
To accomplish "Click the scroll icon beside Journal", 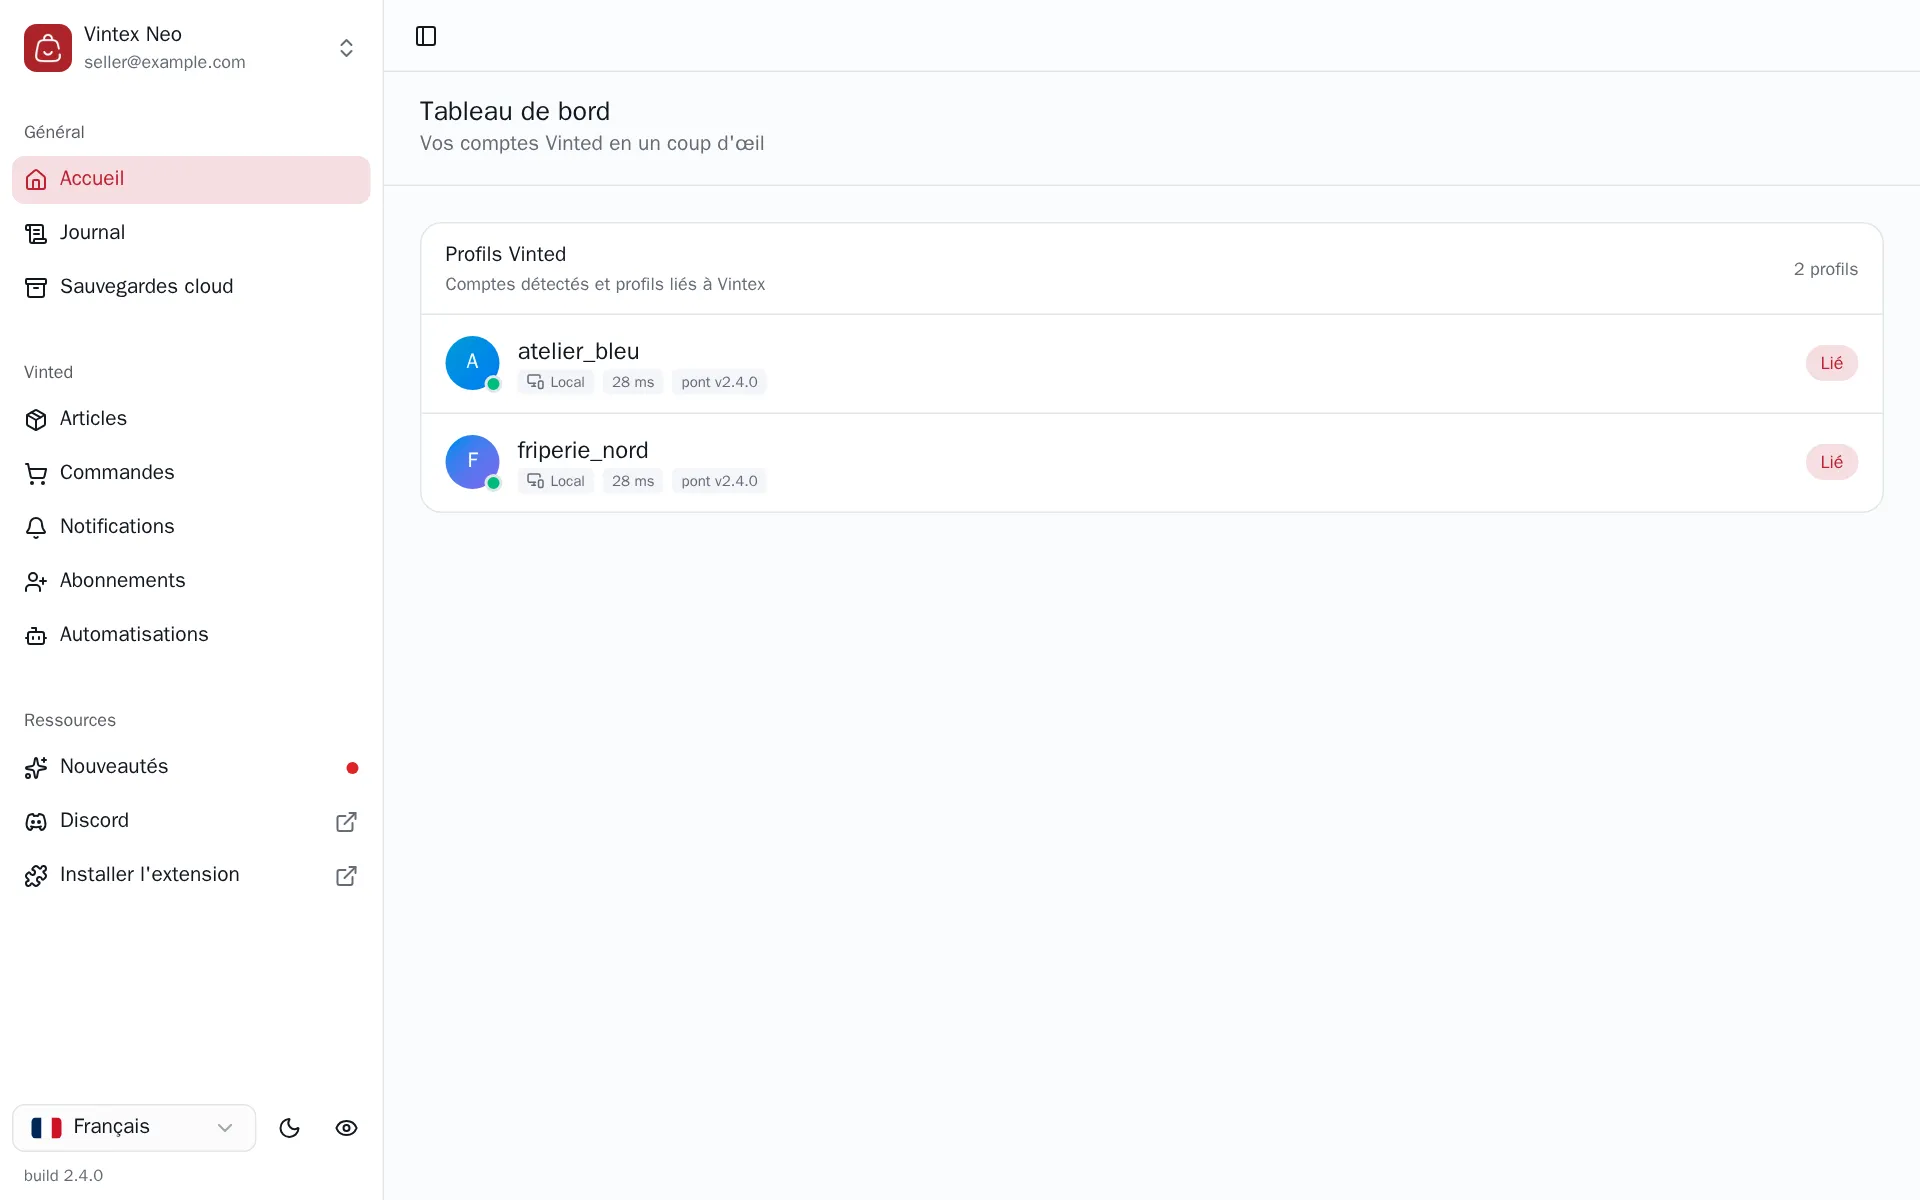I will coord(36,233).
